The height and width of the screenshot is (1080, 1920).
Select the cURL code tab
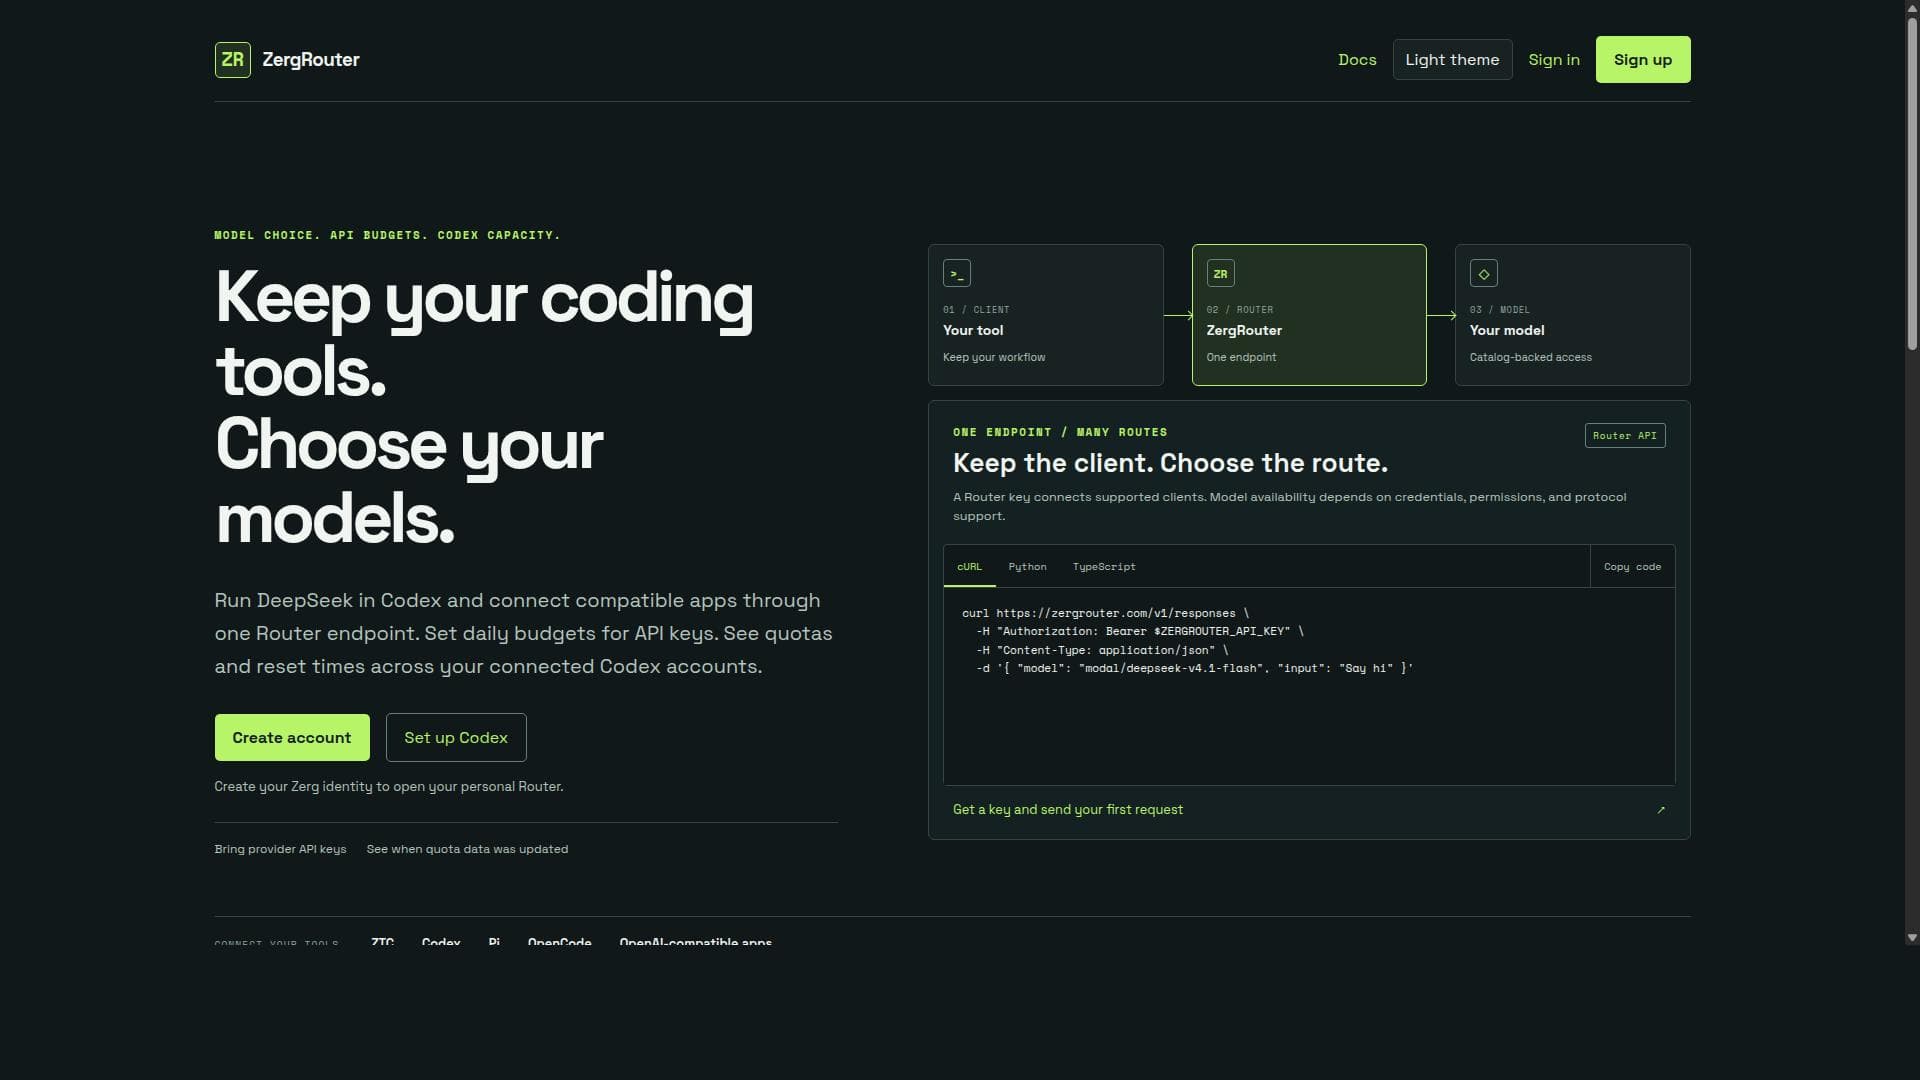tap(969, 567)
